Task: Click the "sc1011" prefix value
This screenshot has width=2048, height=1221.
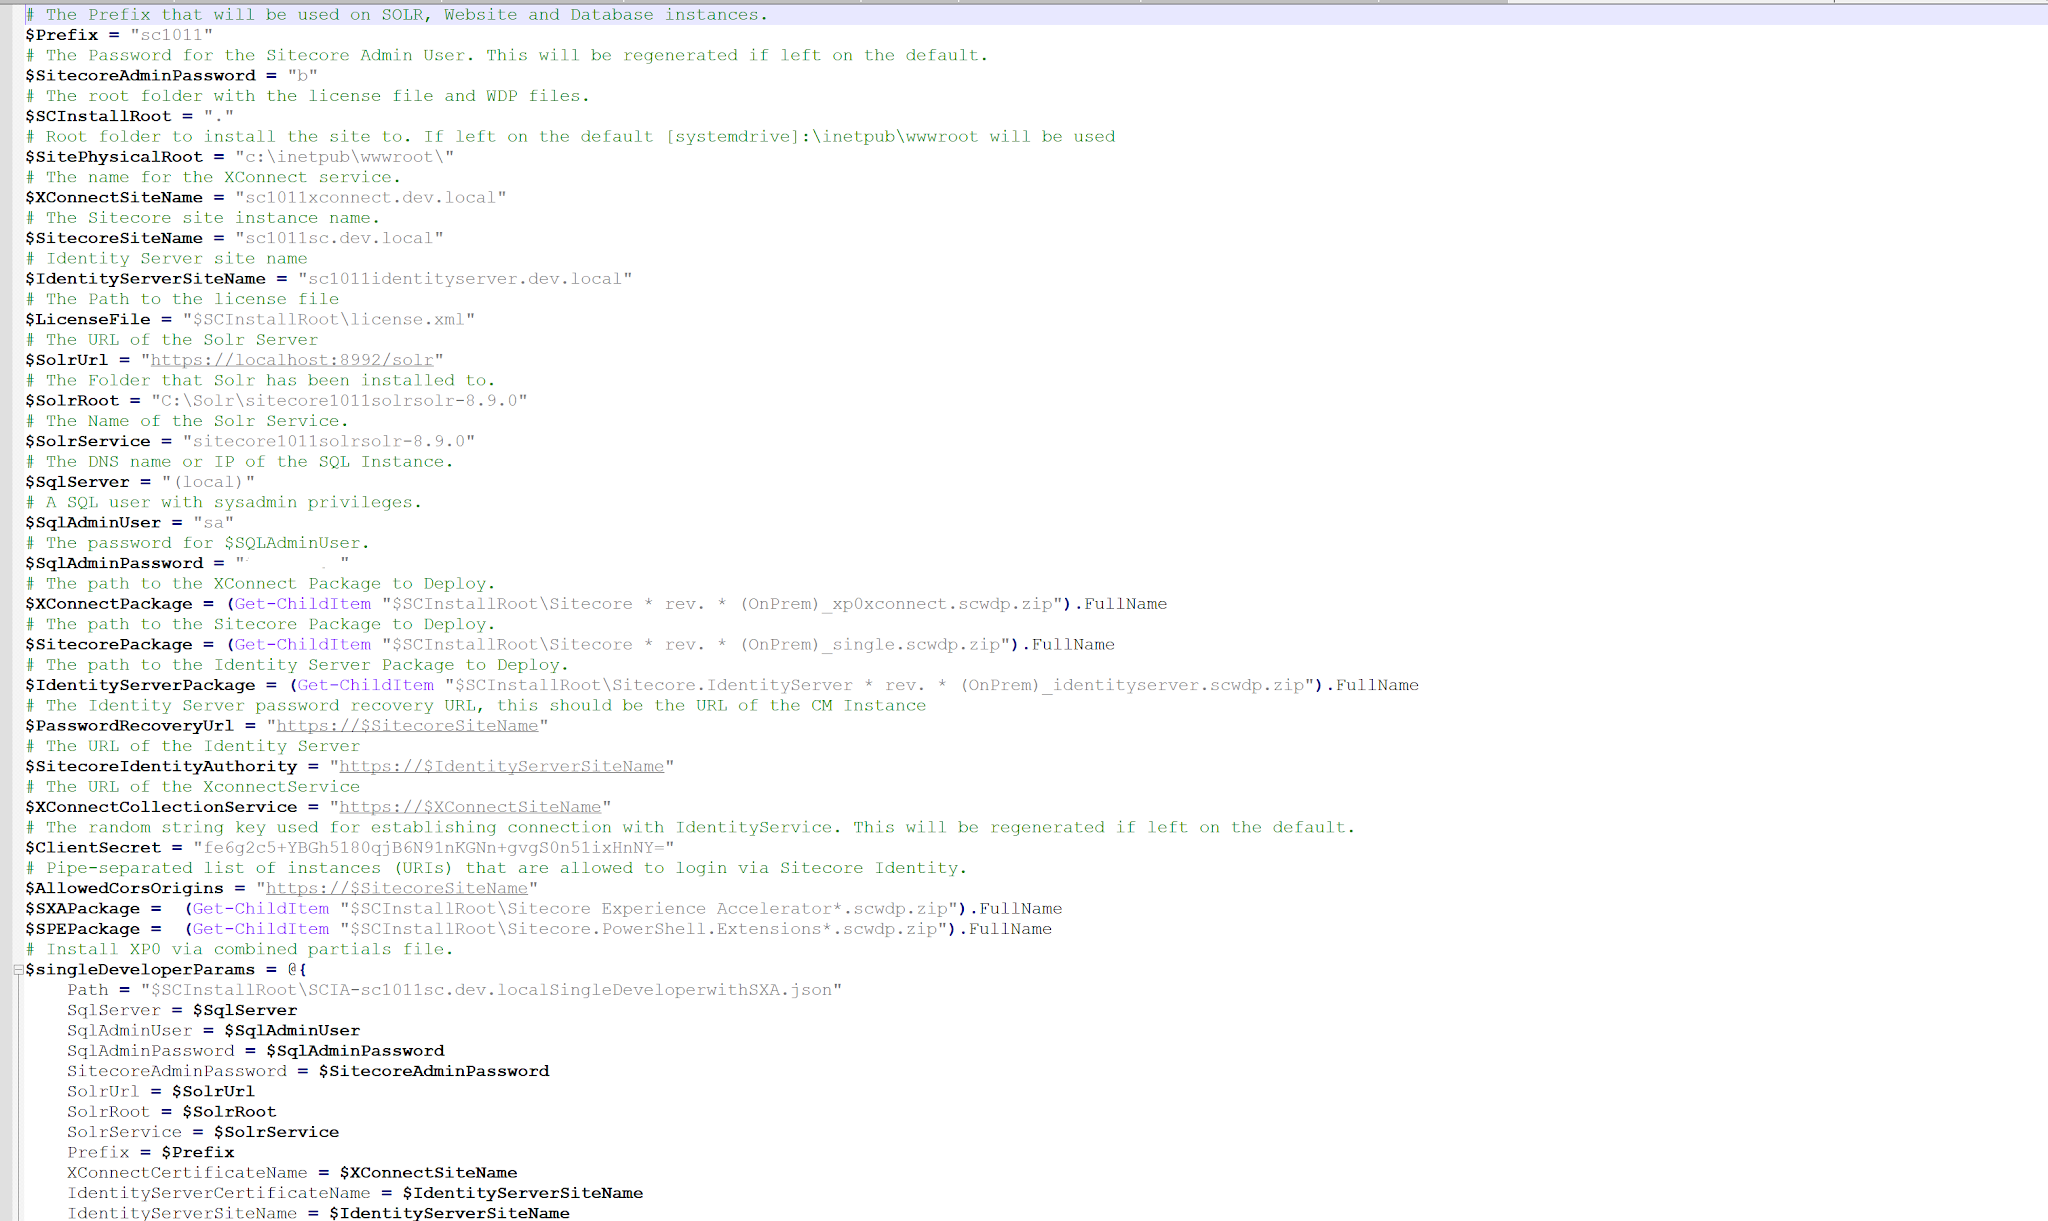Action: point(171,35)
